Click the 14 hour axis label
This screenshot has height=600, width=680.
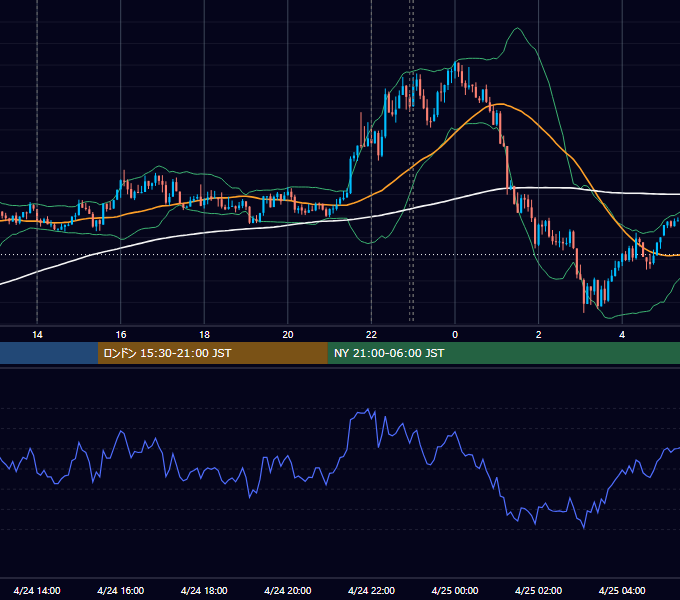[37, 335]
